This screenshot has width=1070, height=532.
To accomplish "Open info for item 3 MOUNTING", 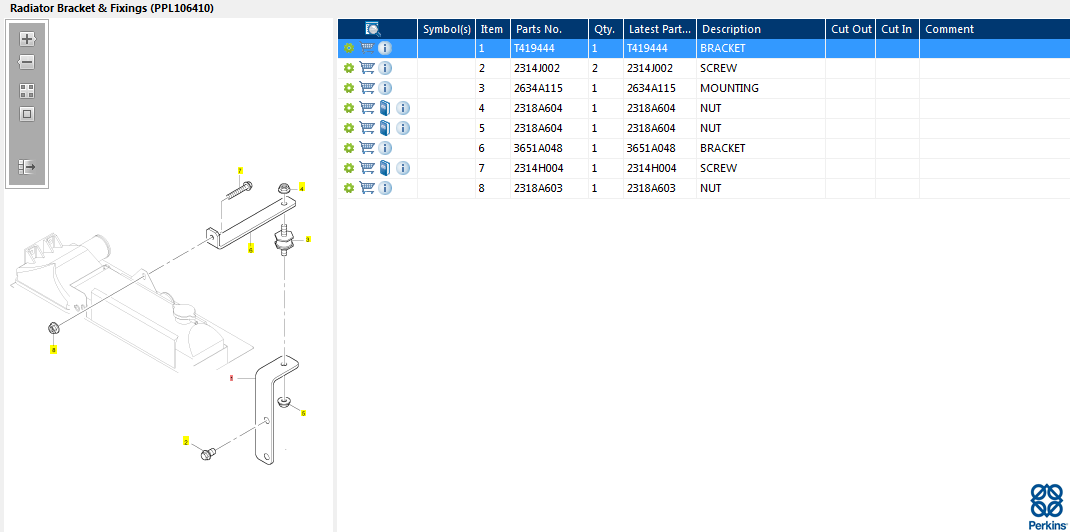I will coord(385,88).
